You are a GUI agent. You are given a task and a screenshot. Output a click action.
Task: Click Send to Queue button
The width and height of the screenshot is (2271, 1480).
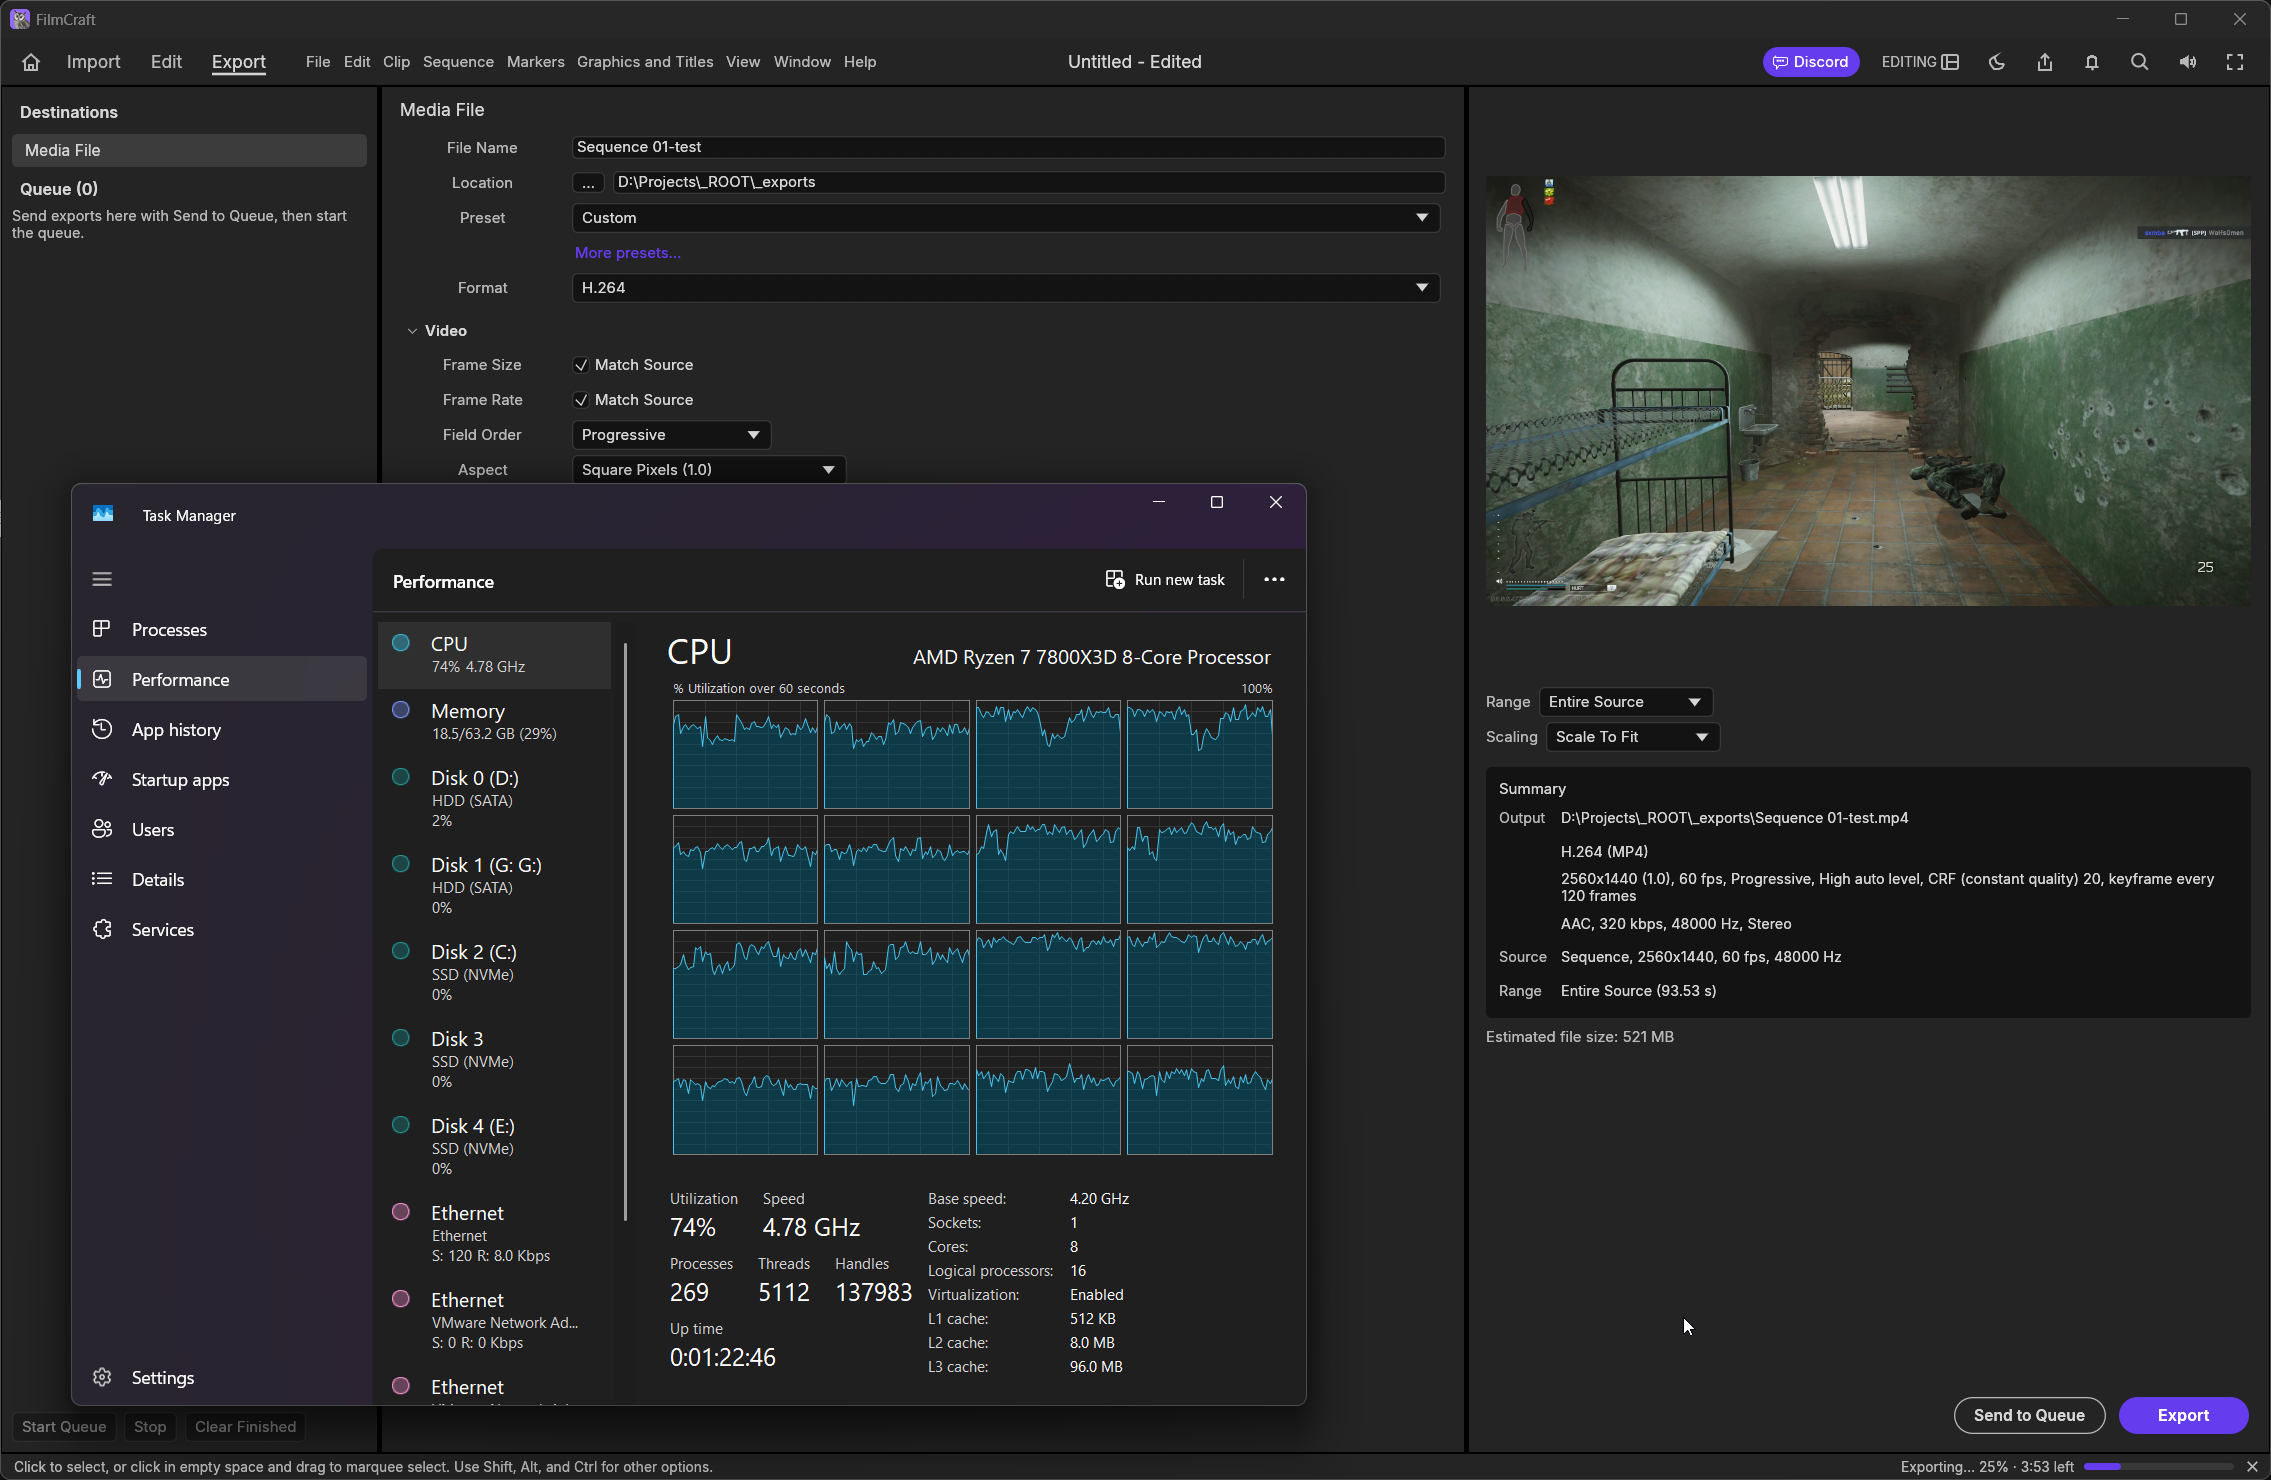point(2029,1415)
